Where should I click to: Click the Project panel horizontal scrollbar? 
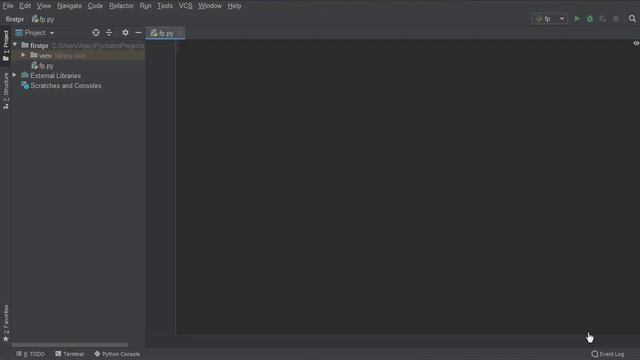(x=69, y=345)
